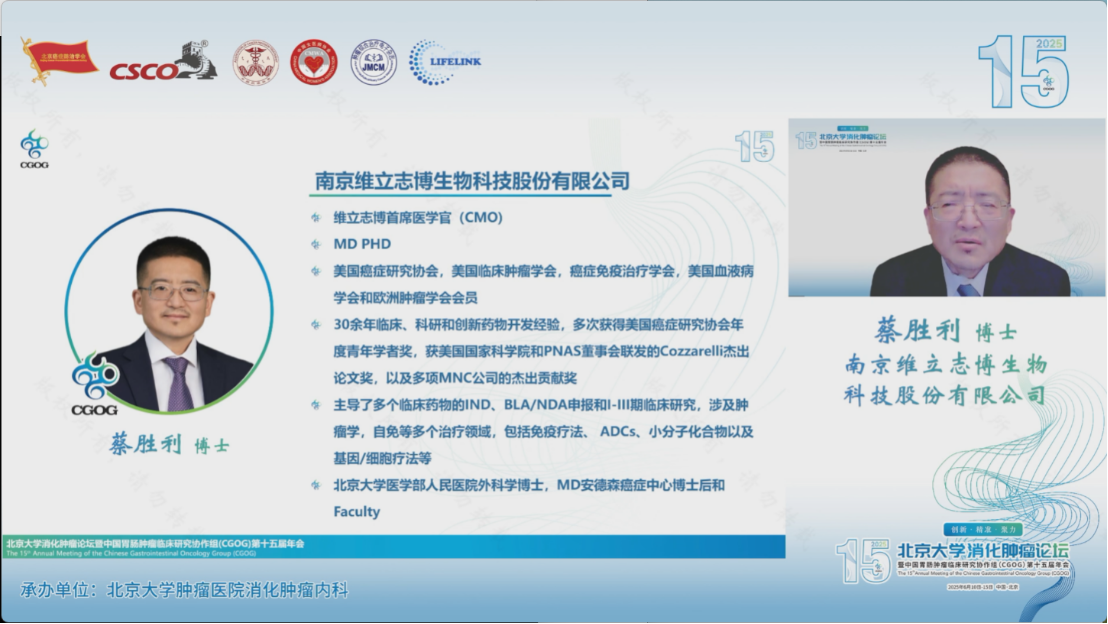Click the live speaker video feed
1108x624 pixels.
click(x=946, y=207)
